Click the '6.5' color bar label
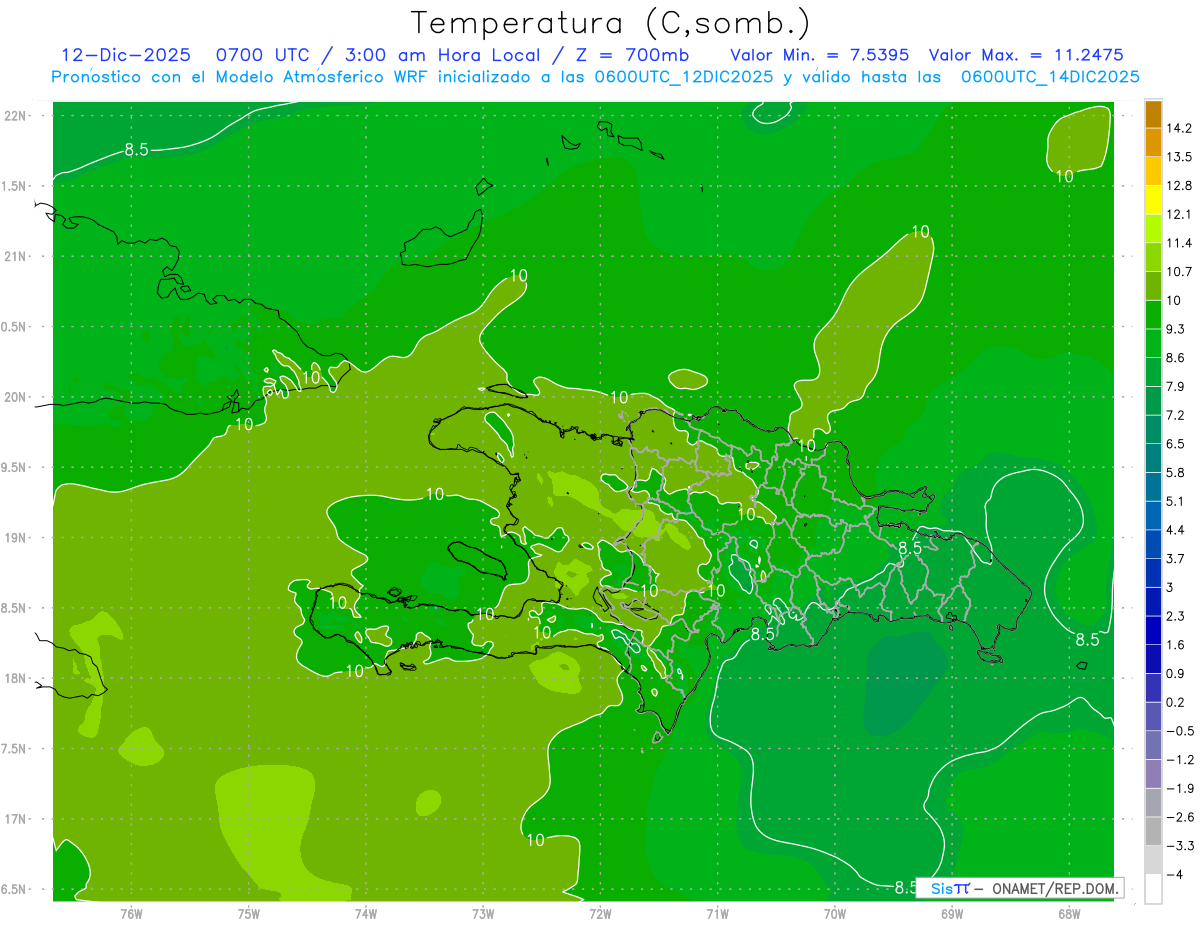The image size is (1200, 927). pyautogui.click(x=1175, y=444)
